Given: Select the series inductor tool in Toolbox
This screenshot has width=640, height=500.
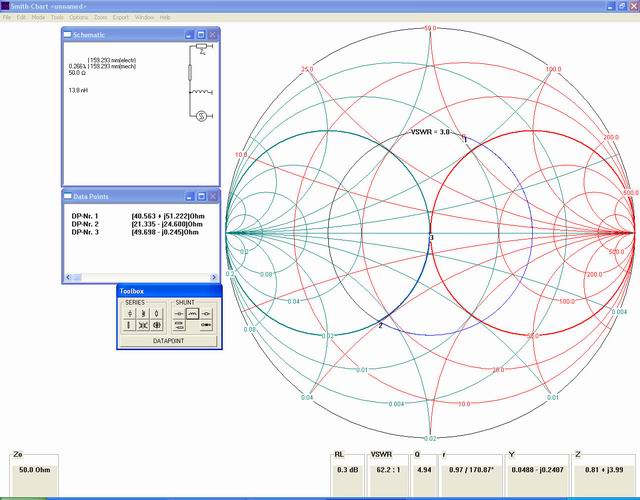Looking at the screenshot, I should pyautogui.click(x=143, y=313).
